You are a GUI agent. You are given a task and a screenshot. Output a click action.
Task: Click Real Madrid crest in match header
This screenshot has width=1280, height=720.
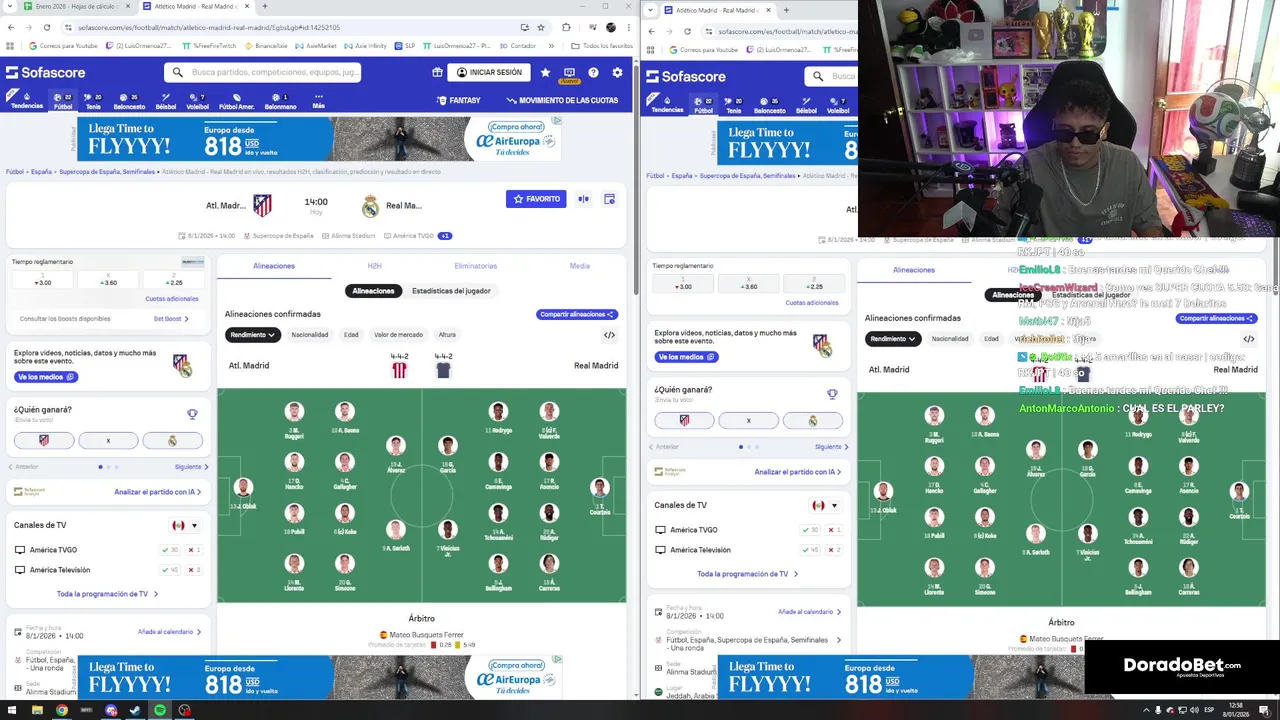(x=370, y=206)
